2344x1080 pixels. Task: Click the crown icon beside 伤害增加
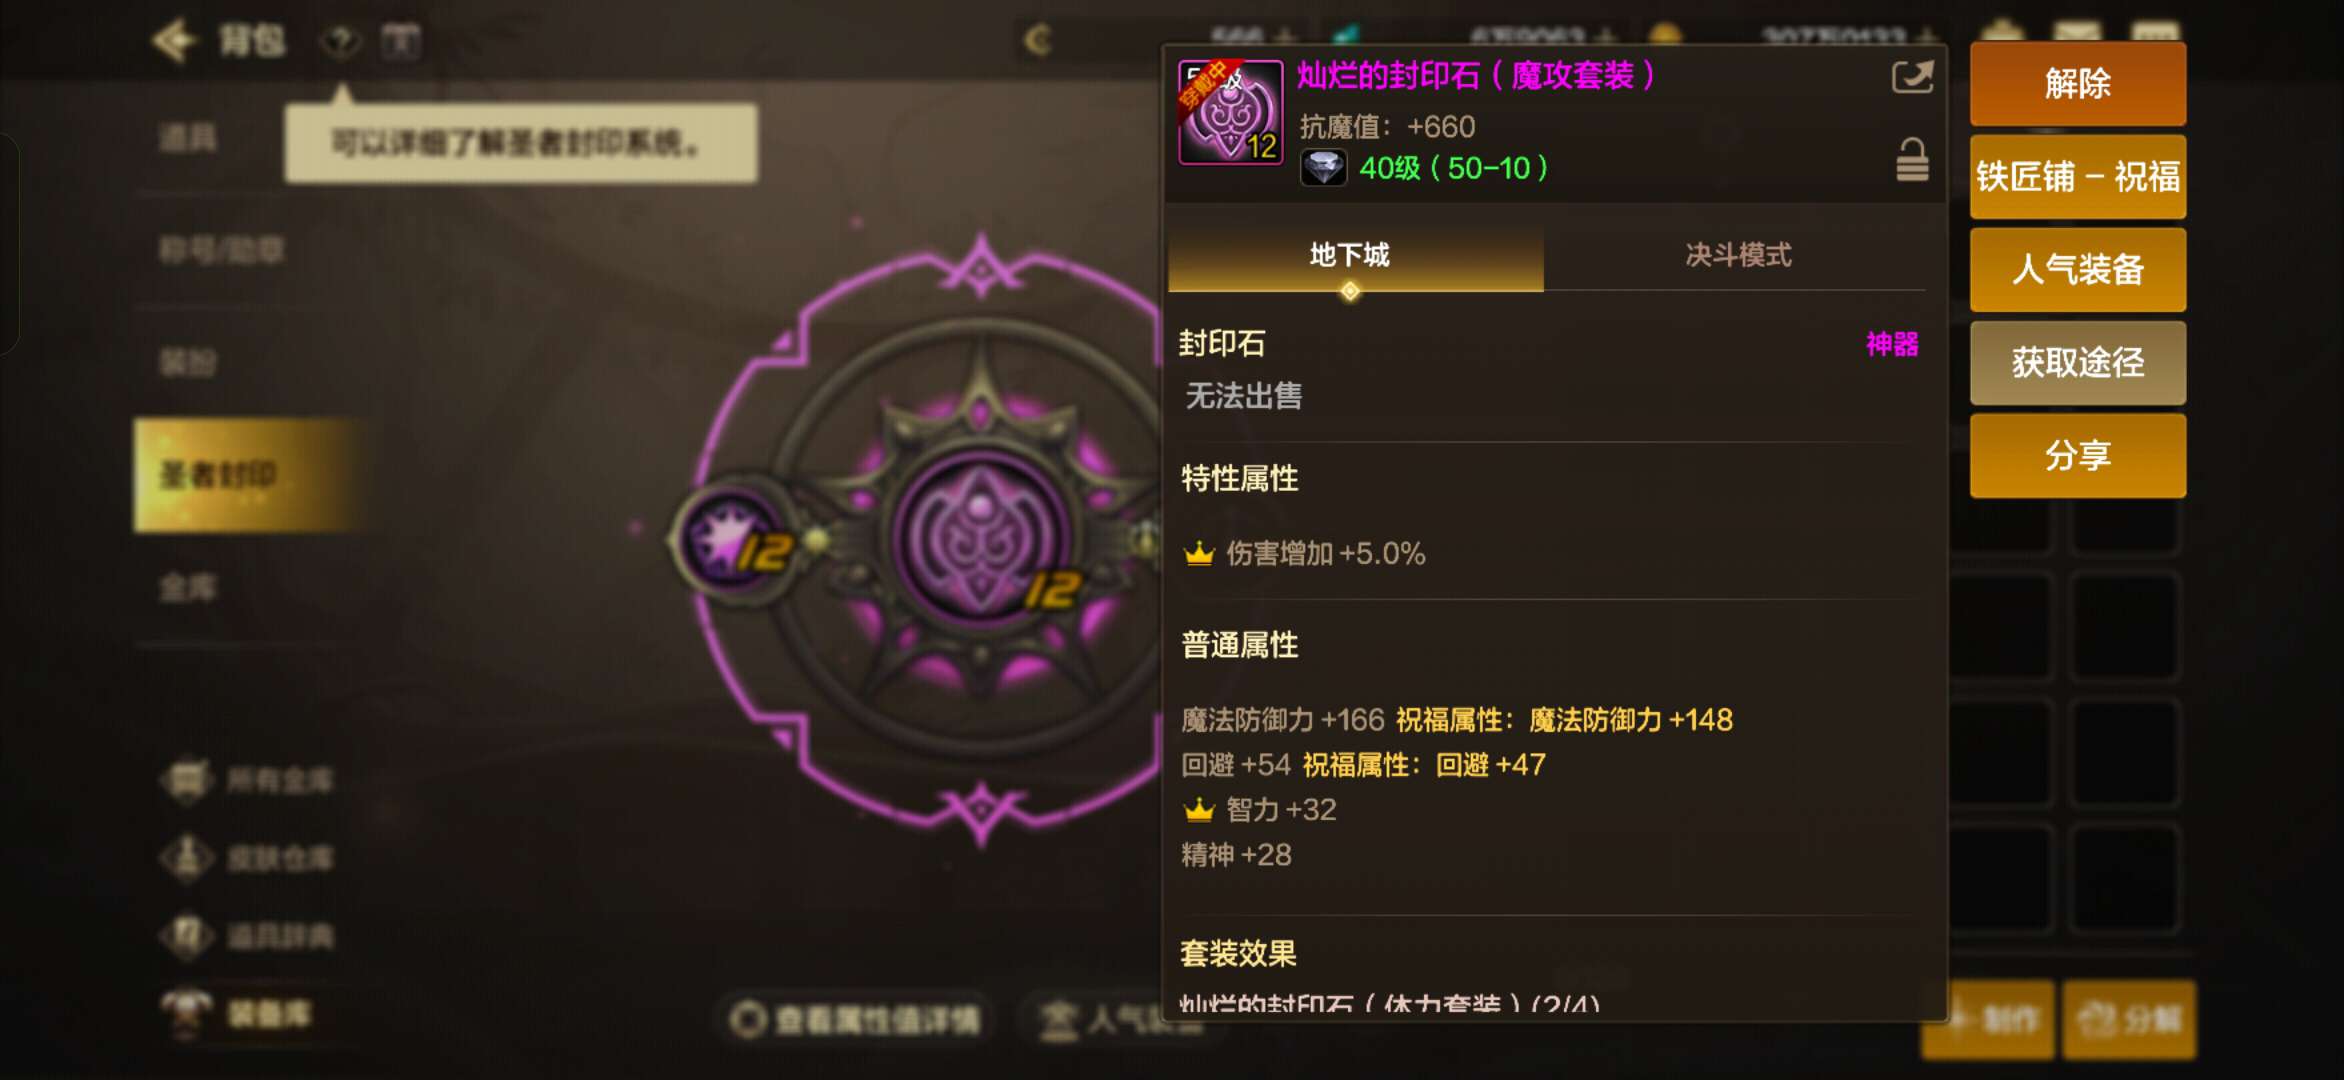point(1198,554)
